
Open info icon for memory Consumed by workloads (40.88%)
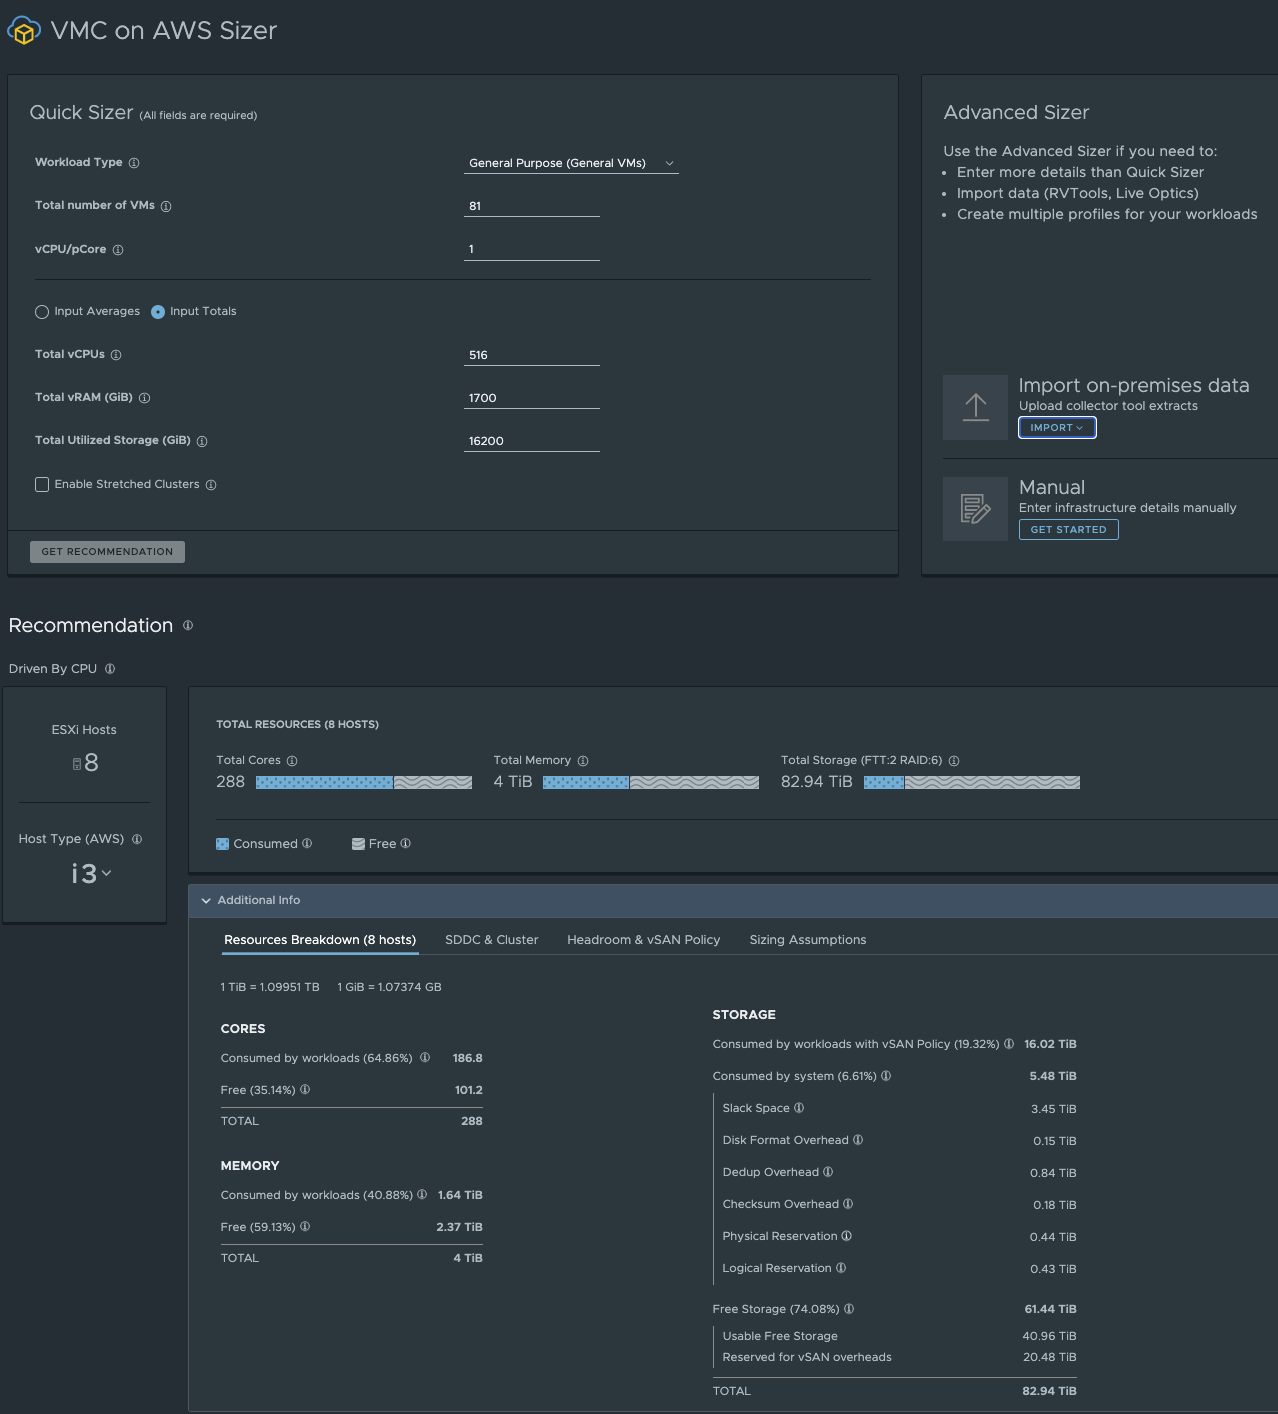(x=422, y=1194)
